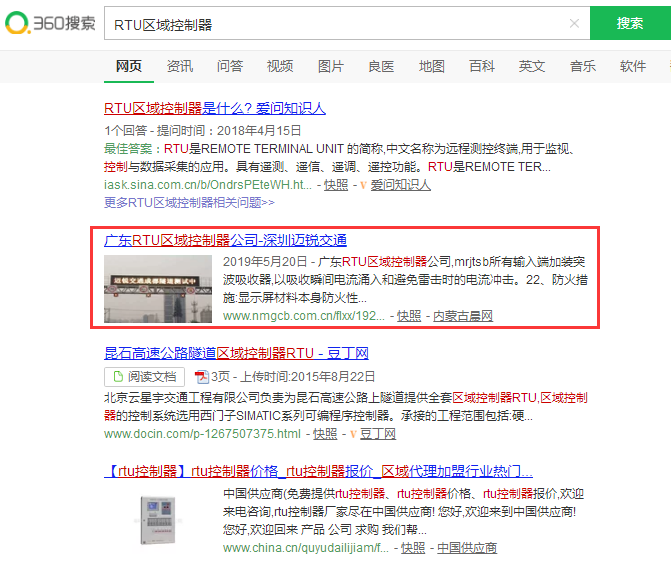671x566 pixels.
Task: Open result 昆石高速公路隧道区域控制器RTU - 豆丁网
Action: [236, 353]
